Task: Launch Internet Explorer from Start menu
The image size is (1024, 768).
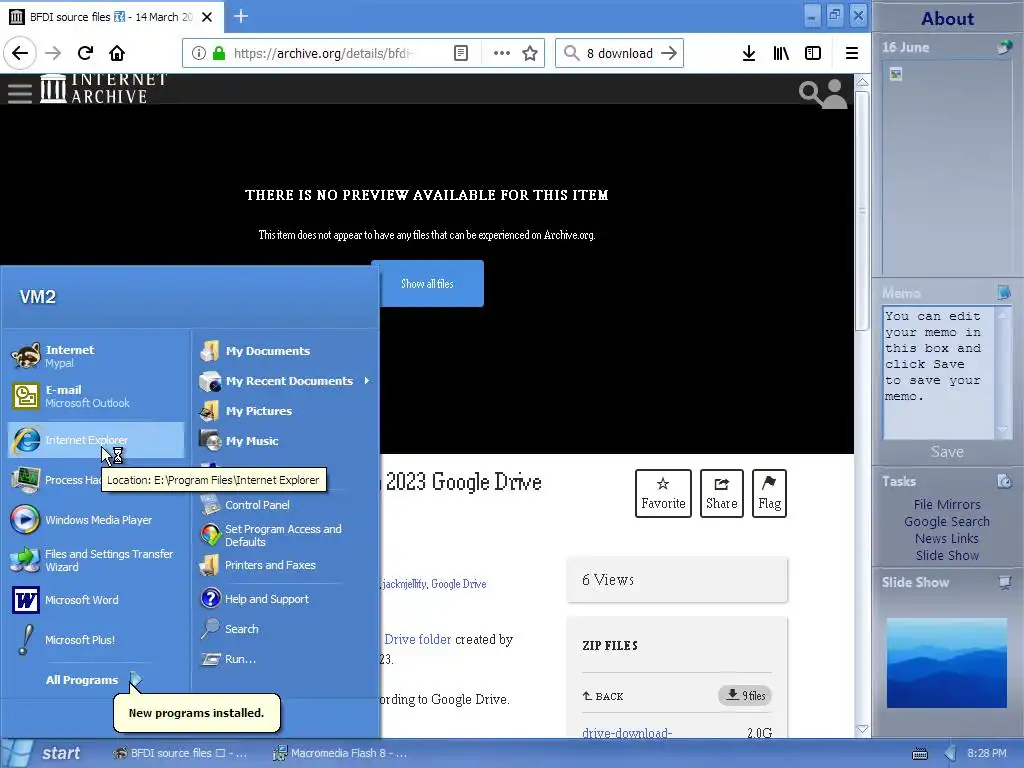Action: point(97,440)
